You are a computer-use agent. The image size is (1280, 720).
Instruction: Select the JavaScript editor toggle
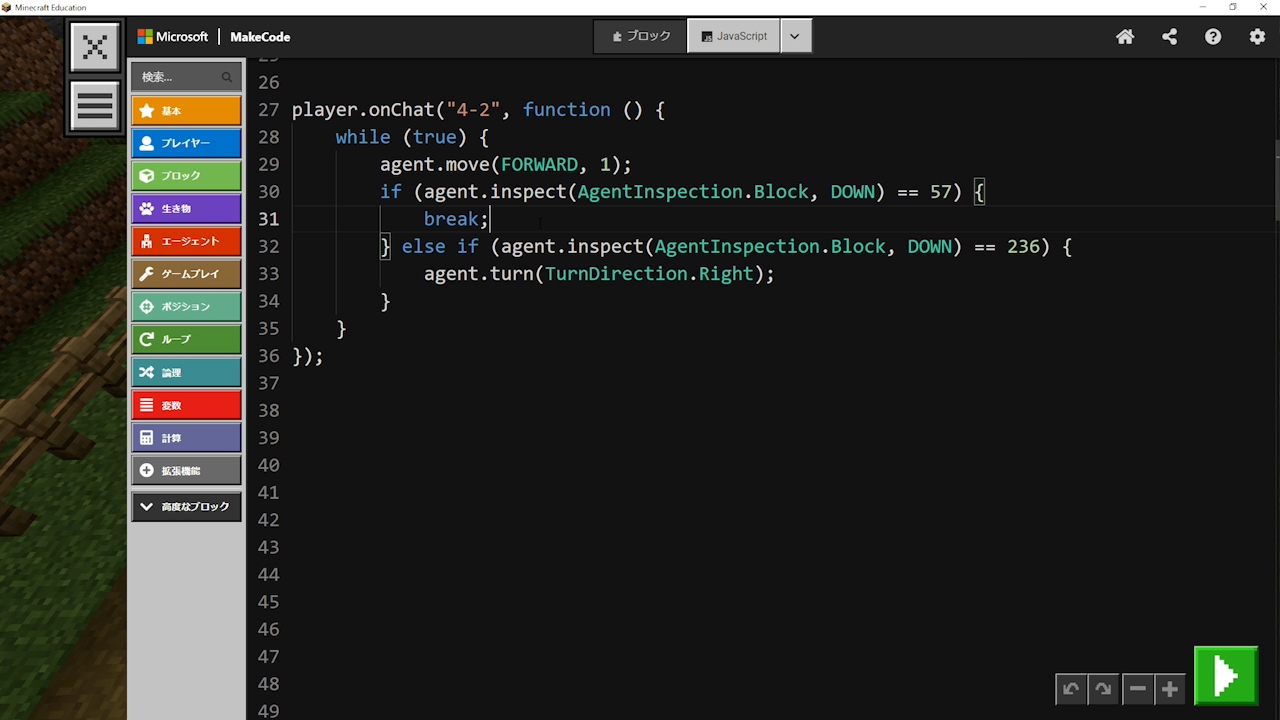point(734,36)
